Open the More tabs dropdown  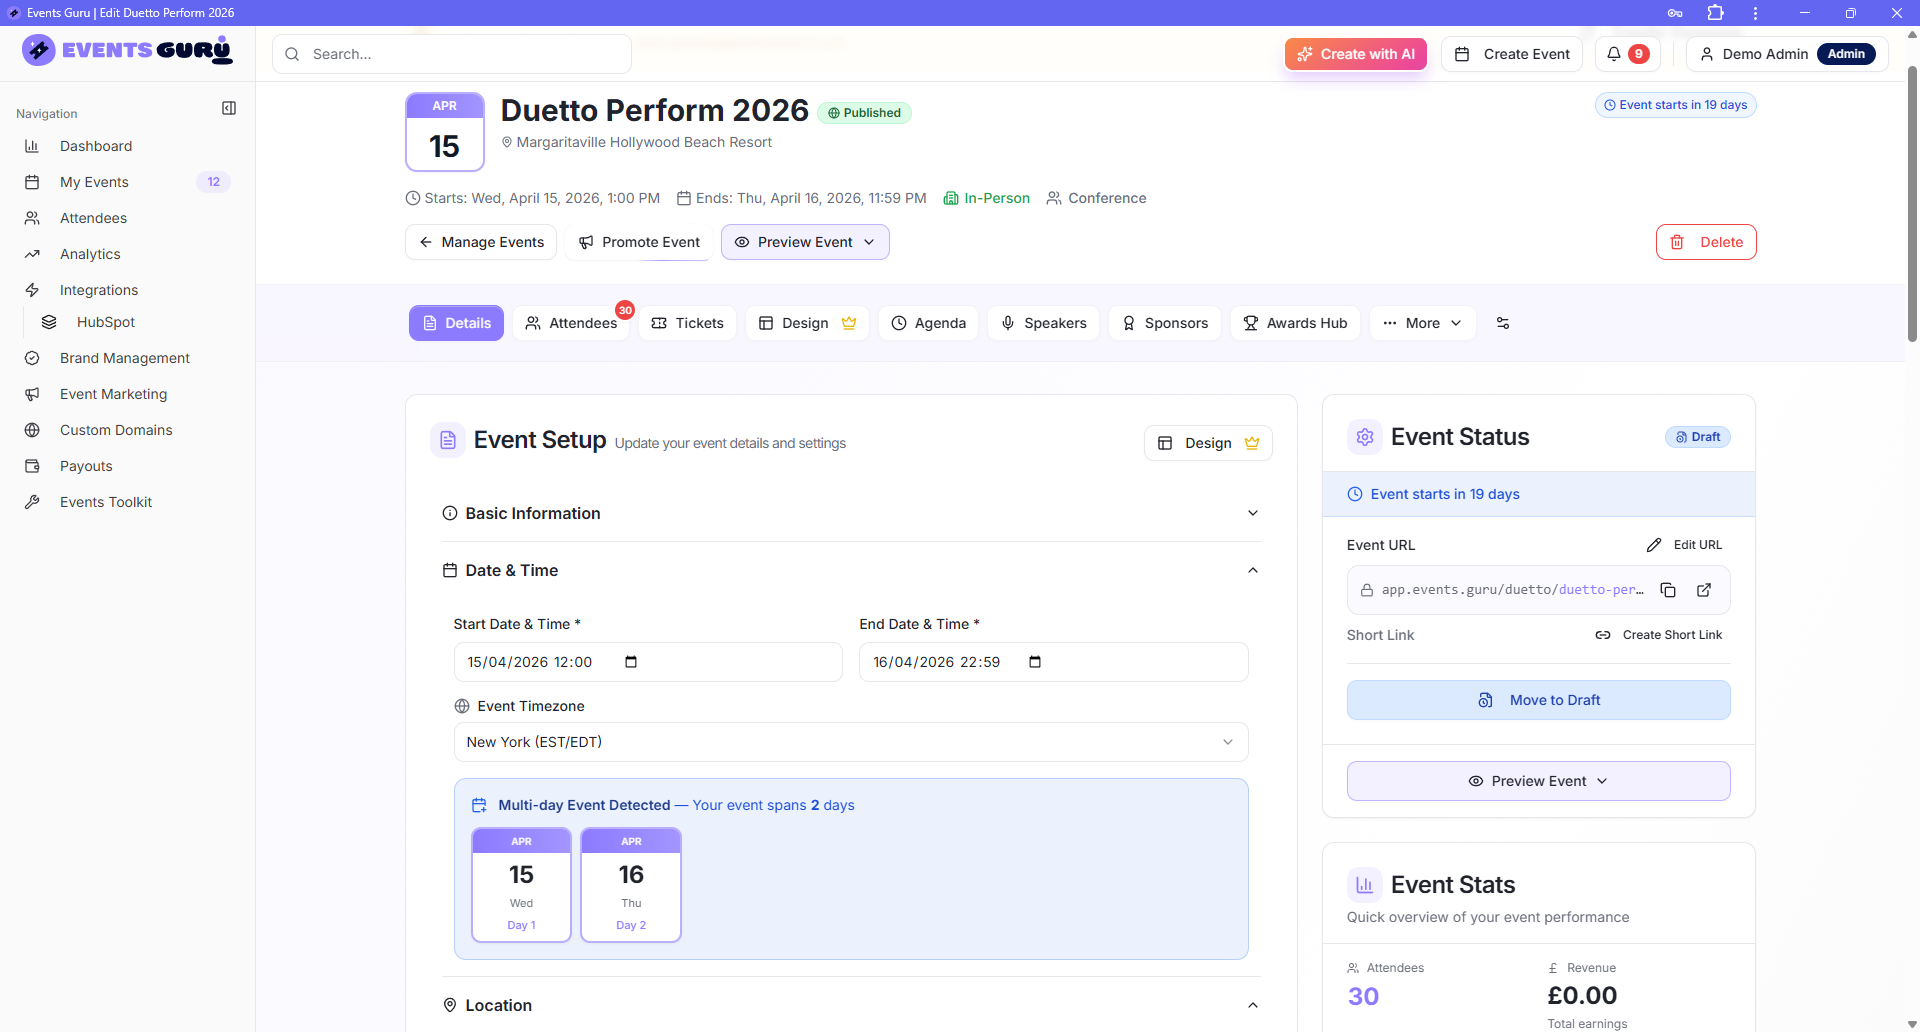[1423, 323]
